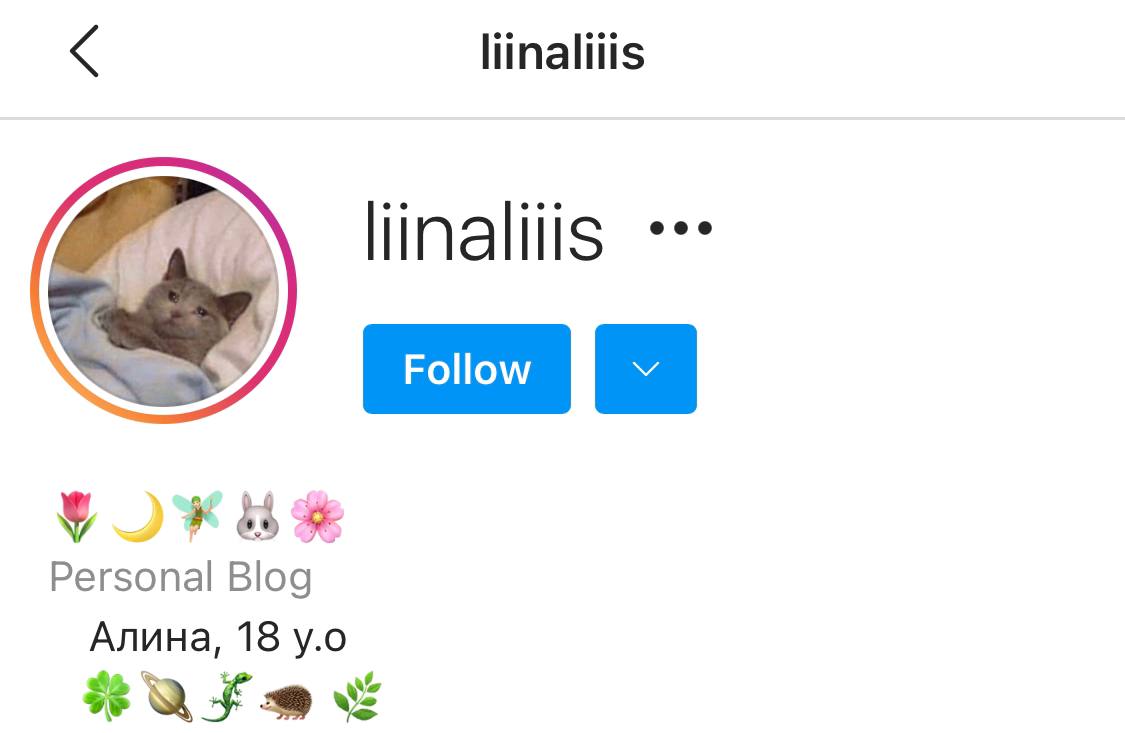Viewport: 1125px width, 733px height.
Task: Go back using the left chevron arrow
Action: 84,52
